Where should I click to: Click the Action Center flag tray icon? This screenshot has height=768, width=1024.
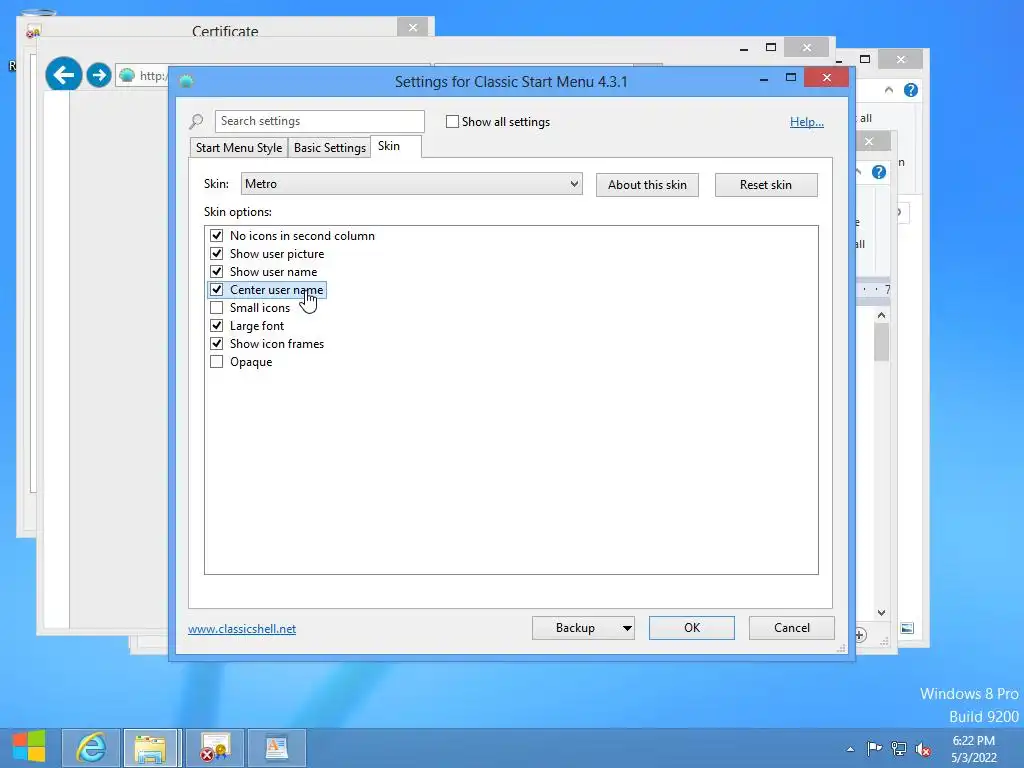(x=874, y=748)
